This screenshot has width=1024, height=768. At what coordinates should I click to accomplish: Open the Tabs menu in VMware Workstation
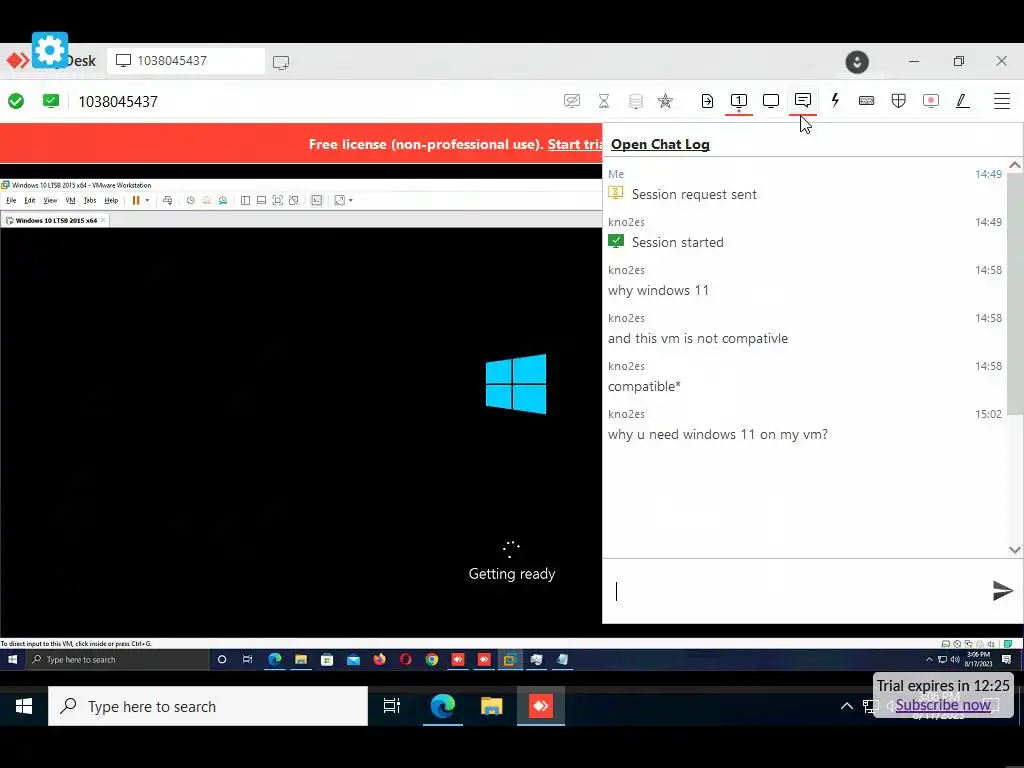pos(90,200)
